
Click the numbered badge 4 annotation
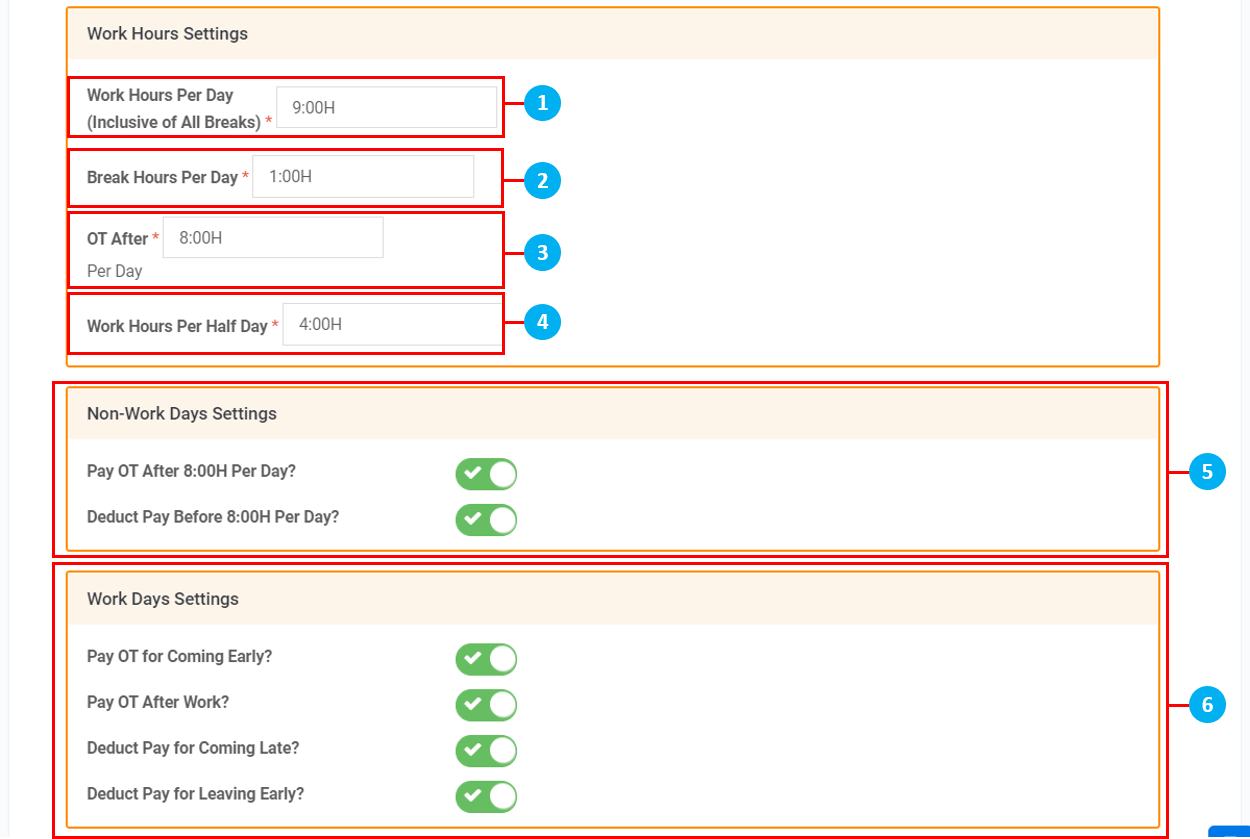point(542,322)
